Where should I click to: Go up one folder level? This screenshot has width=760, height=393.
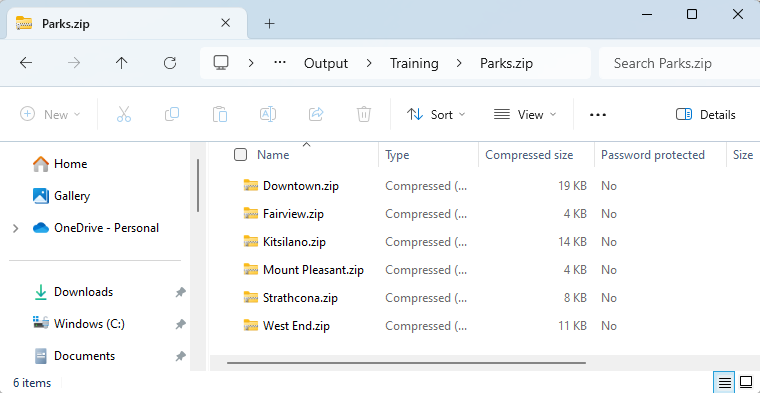[122, 63]
